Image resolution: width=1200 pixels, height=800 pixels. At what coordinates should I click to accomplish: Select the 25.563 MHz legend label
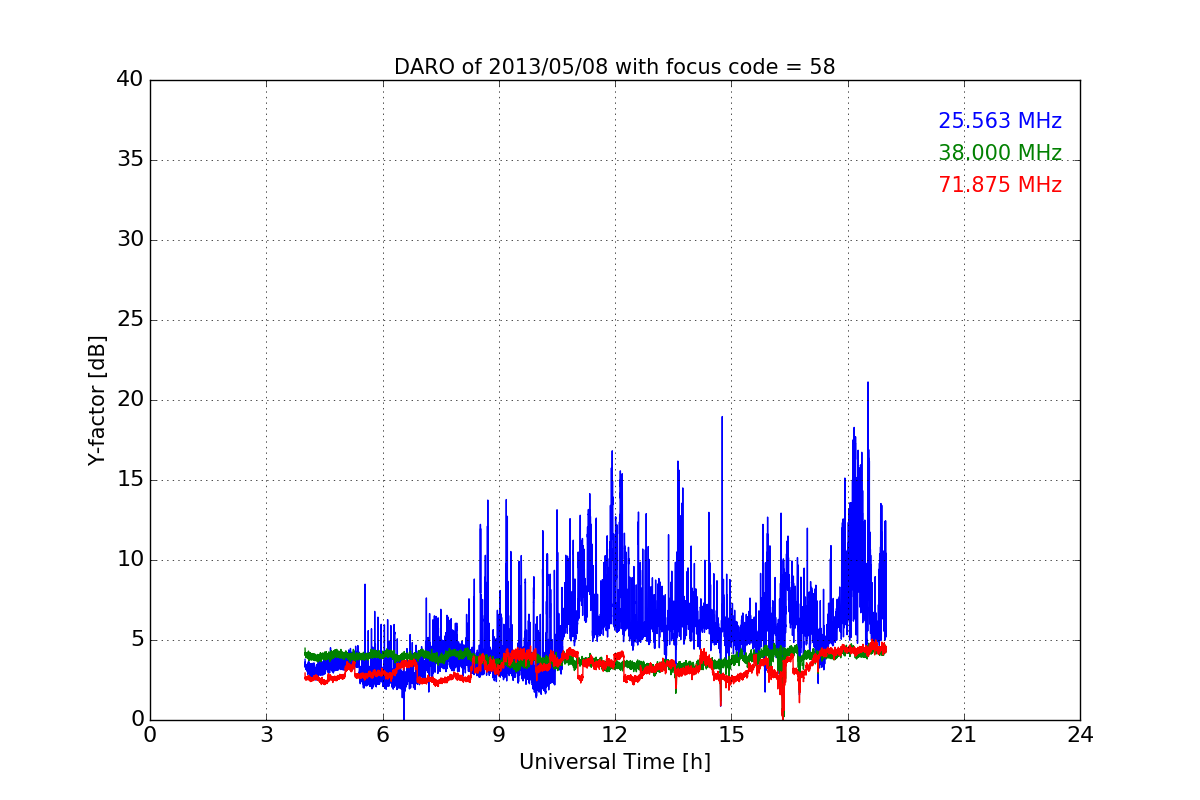pos(1000,121)
